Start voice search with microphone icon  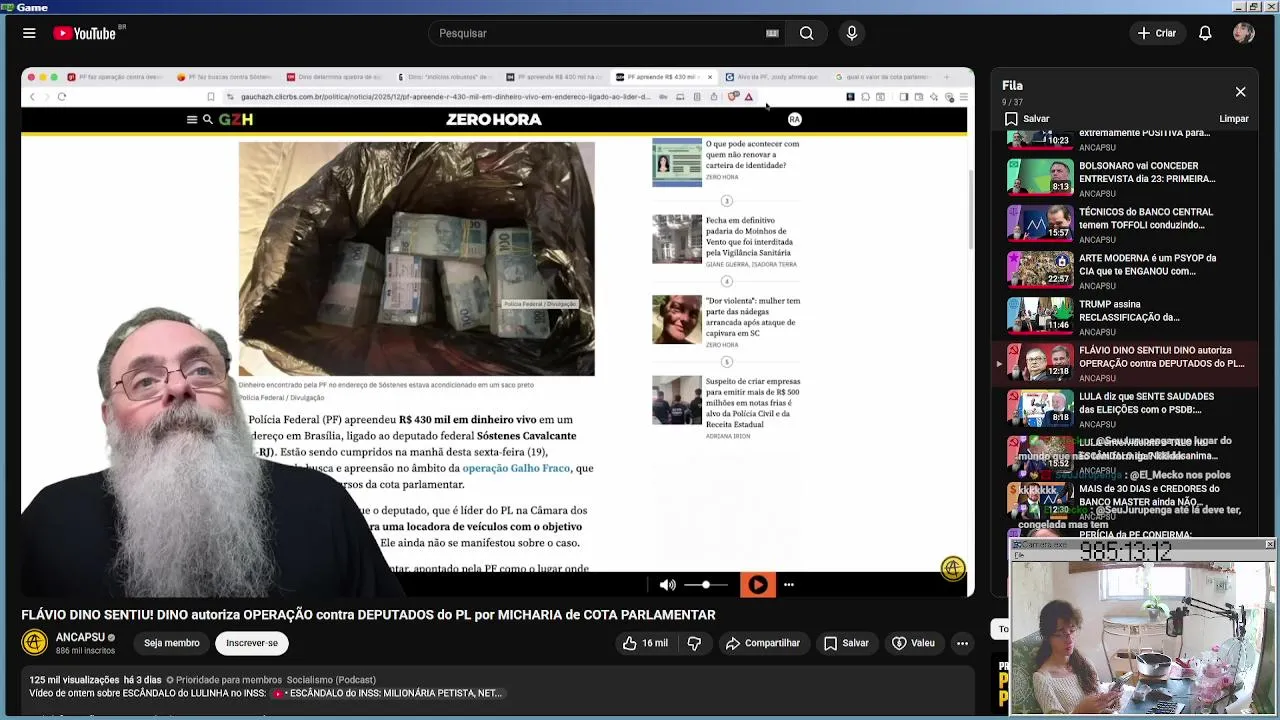point(852,33)
